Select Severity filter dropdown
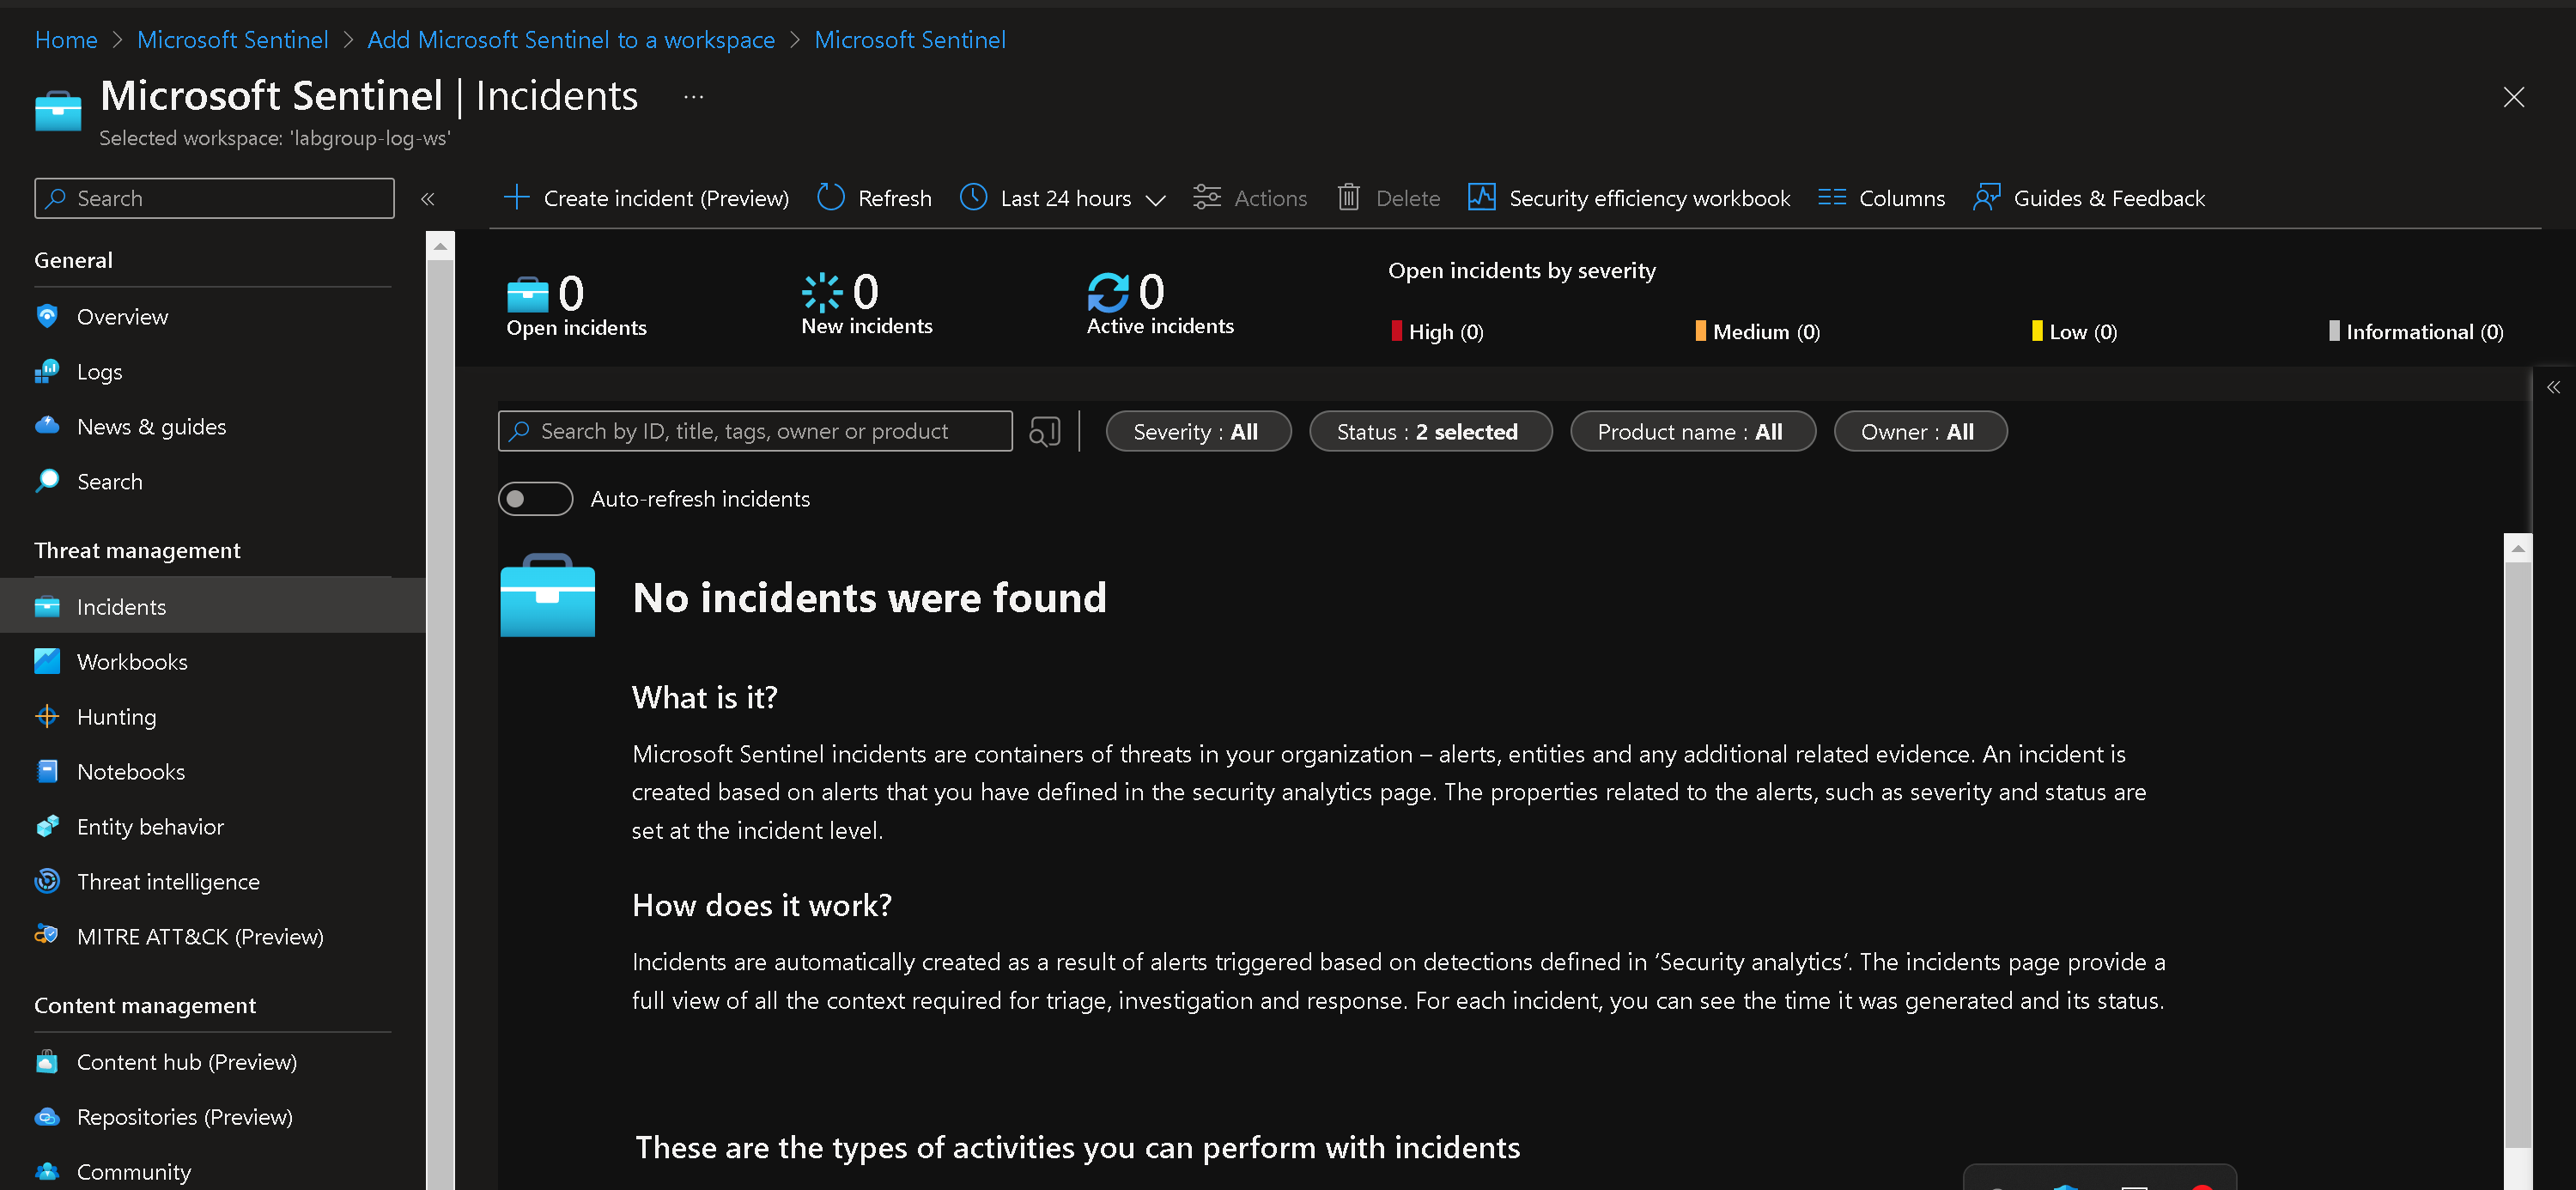 pyautogui.click(x=1196, y=431)
